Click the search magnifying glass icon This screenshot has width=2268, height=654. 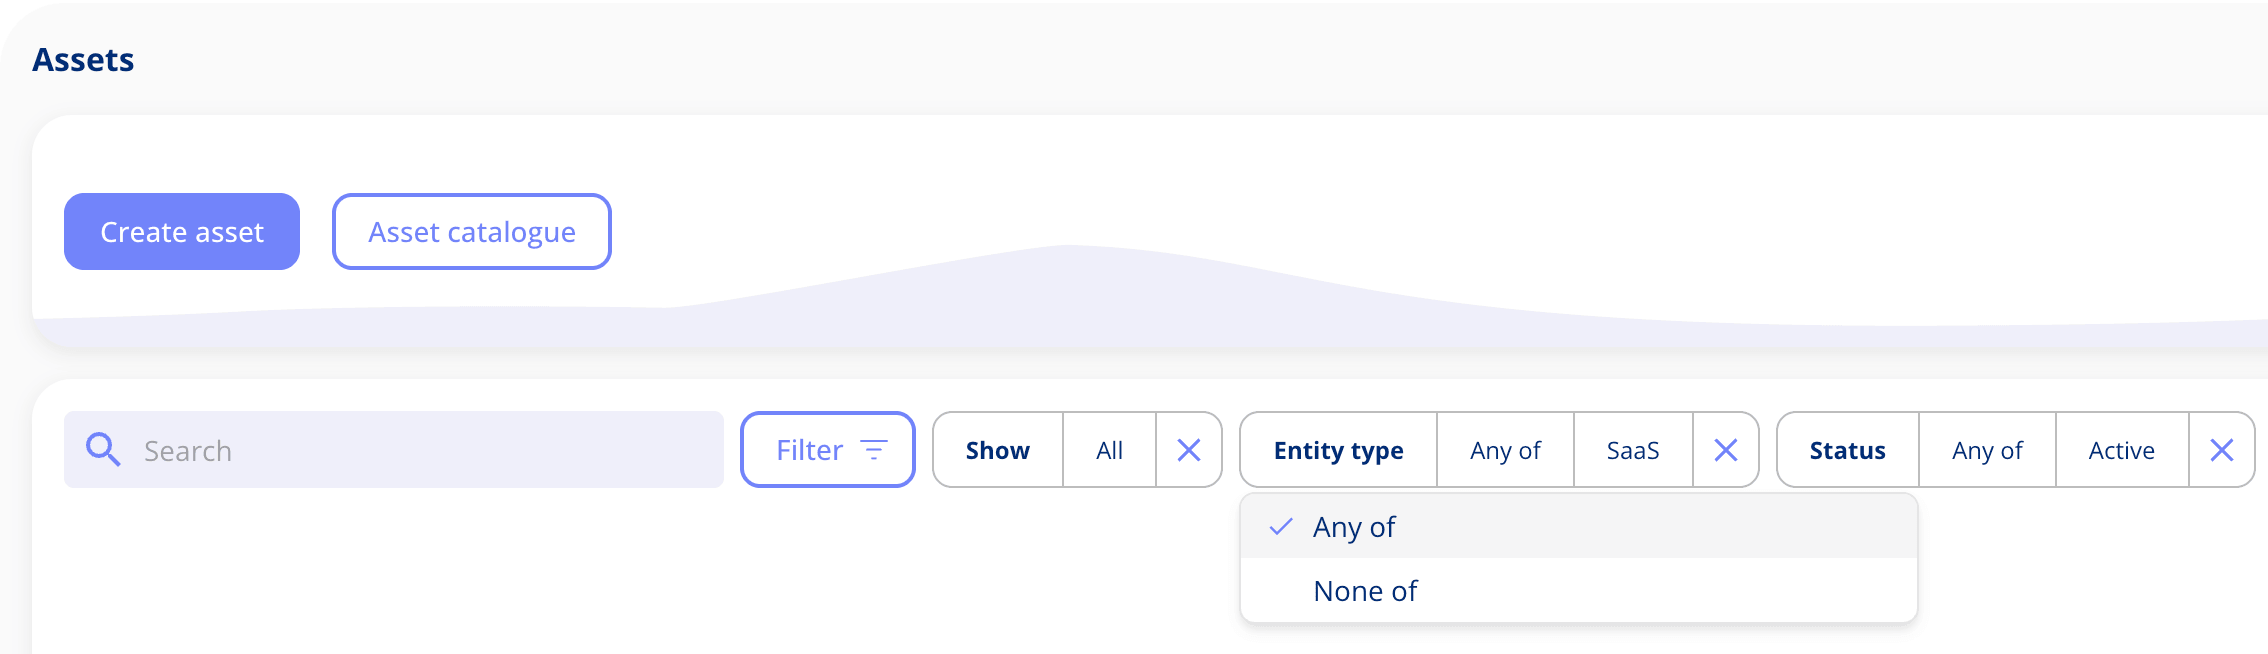tap(103, 450)
